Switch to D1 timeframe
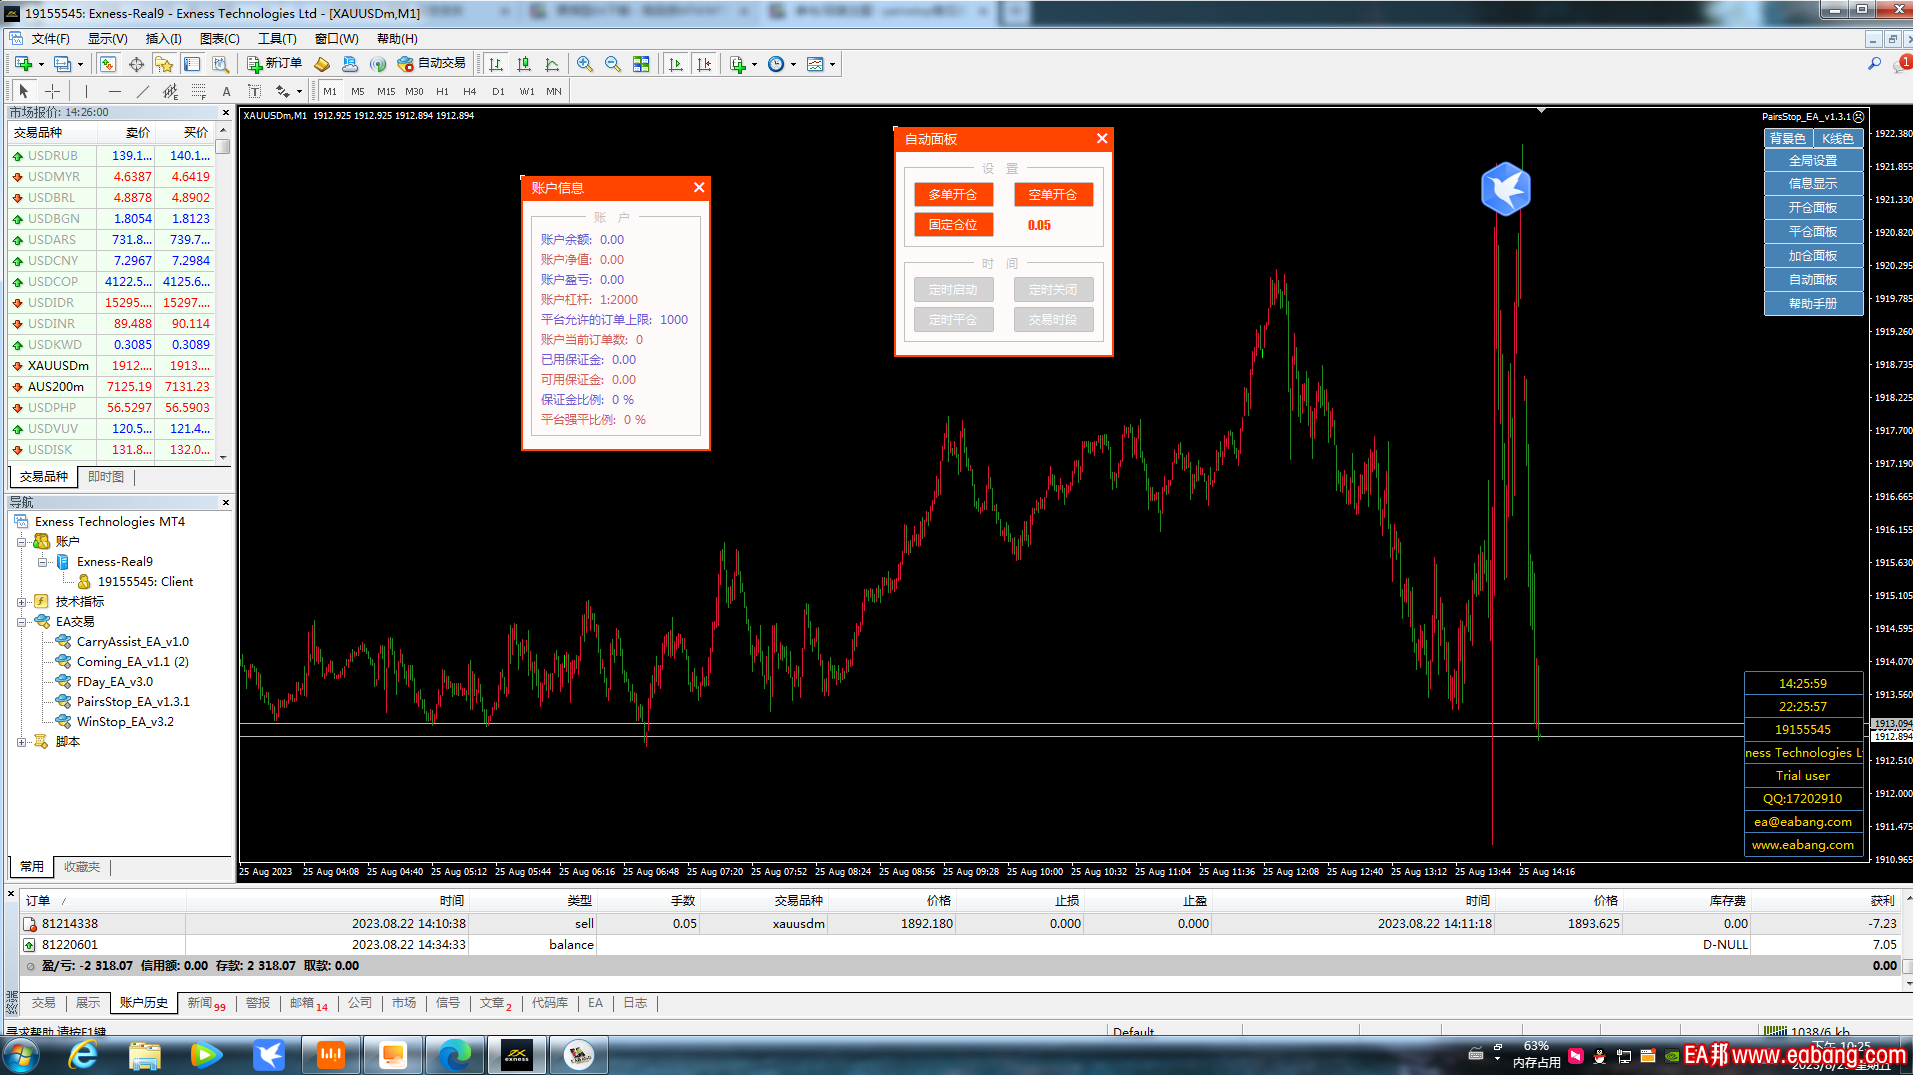This screenshot has width=1913, height=1075. click(x=498, y=91)
